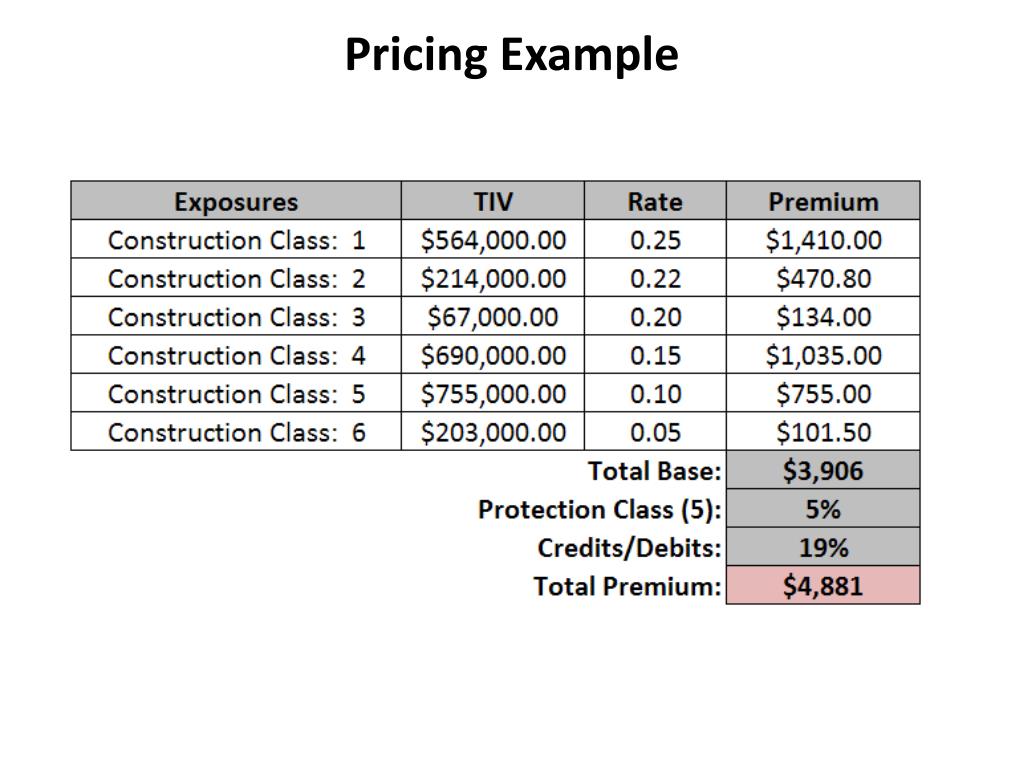Screen dimensions: 1024x768
Task: Click the 0.05 rate cell
Action: [x=655, y=432]
